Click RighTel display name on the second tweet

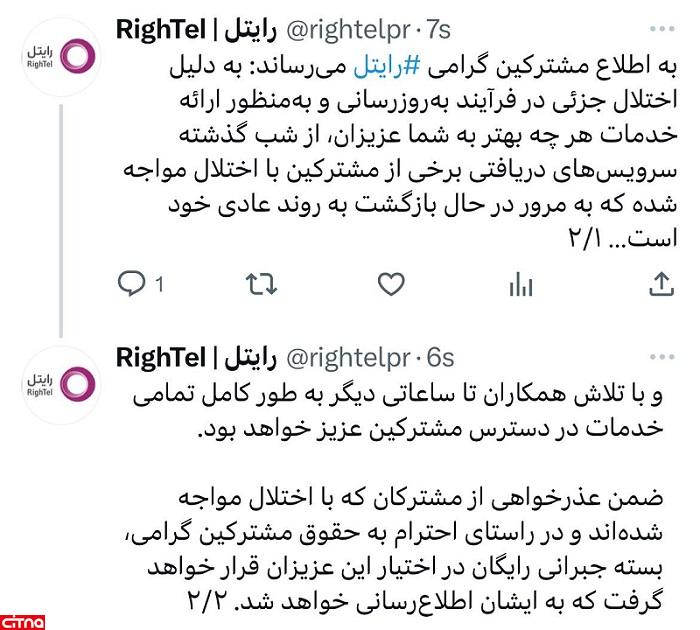(196, 358)
